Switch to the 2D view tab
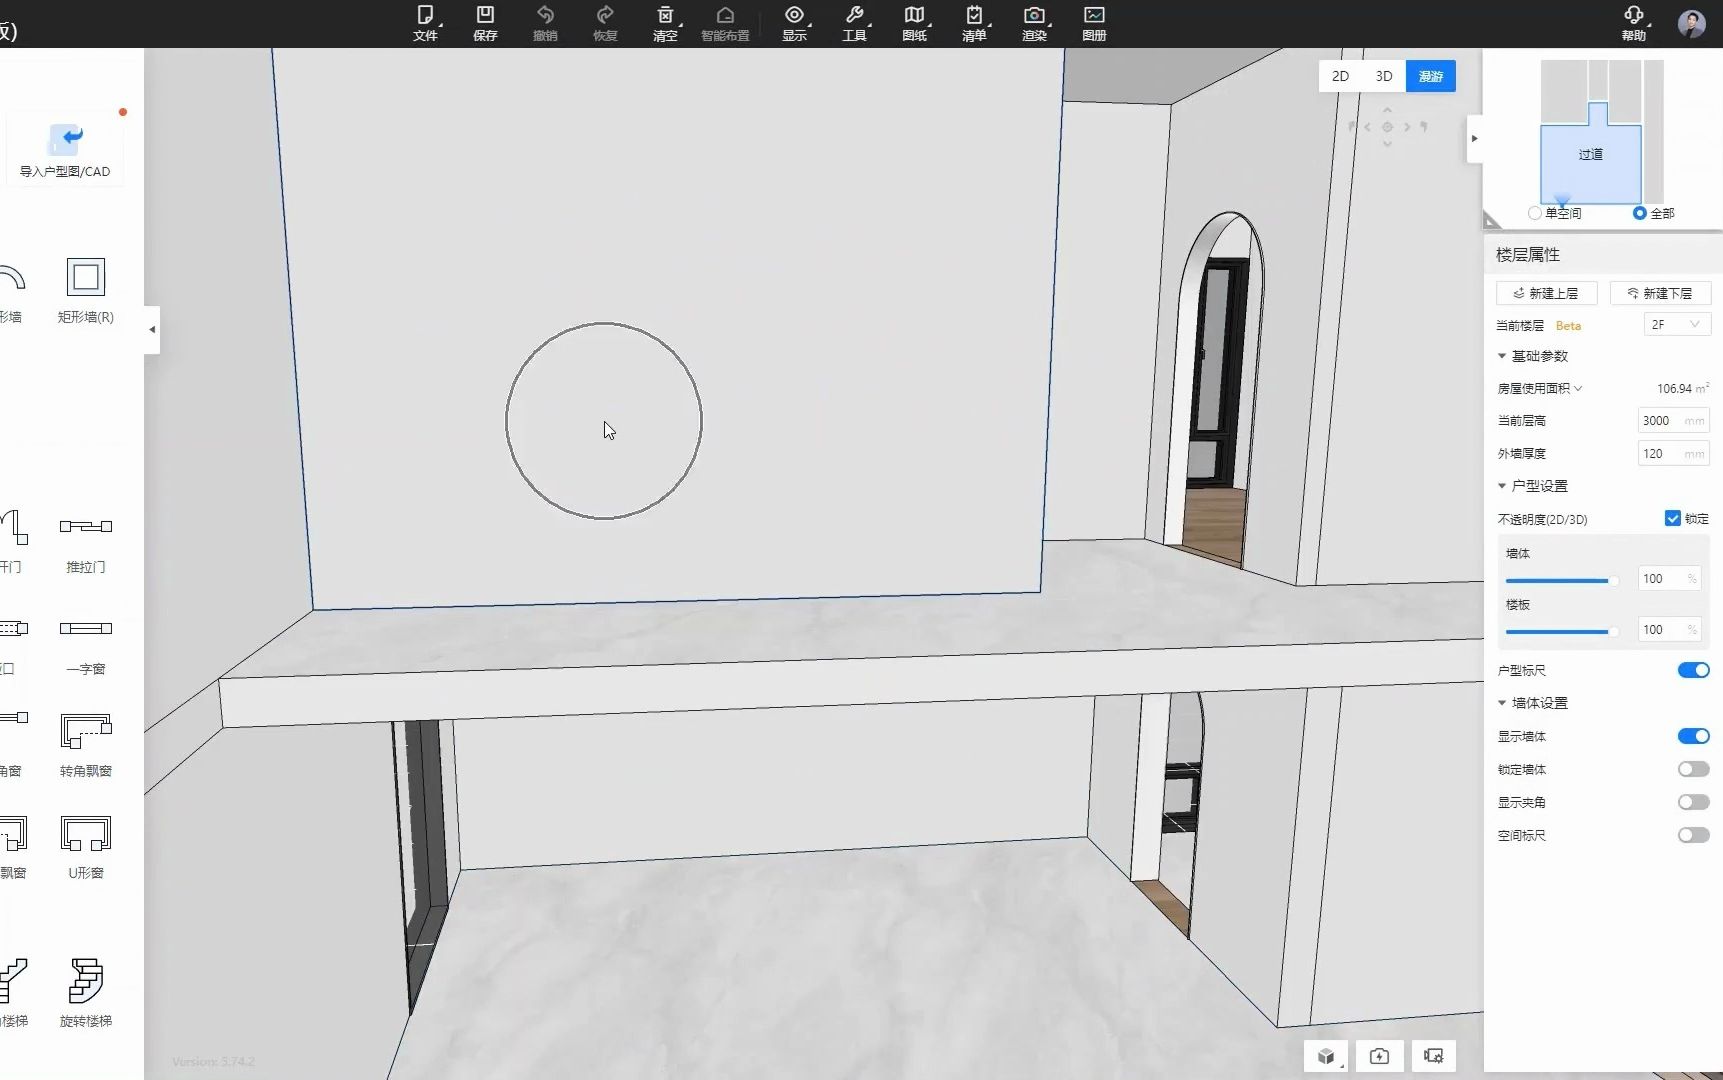1723x1080 pixels. click(x=1340, y=75)
